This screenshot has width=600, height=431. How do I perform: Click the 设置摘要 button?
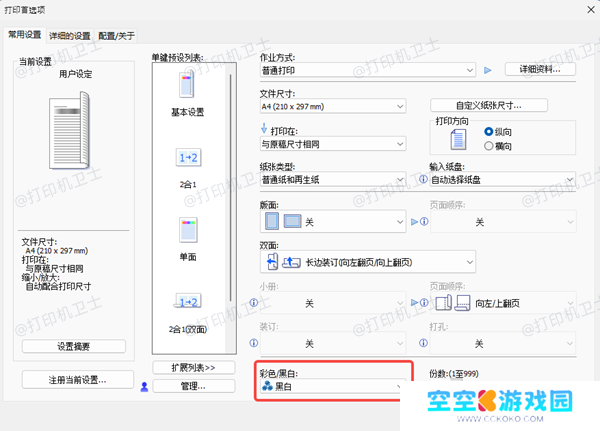(x=73, y=346)
